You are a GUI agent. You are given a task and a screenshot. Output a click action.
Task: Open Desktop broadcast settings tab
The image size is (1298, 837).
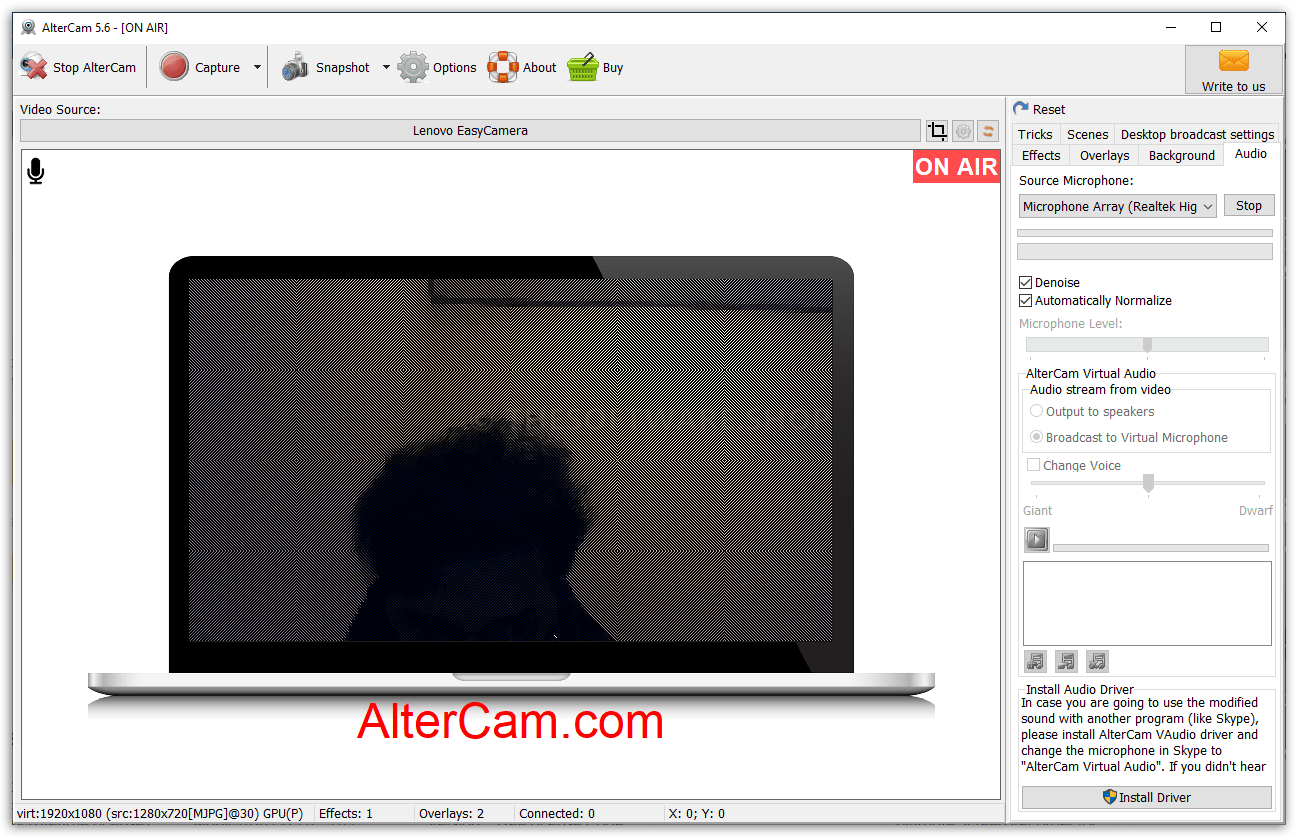click(1197, 134)
